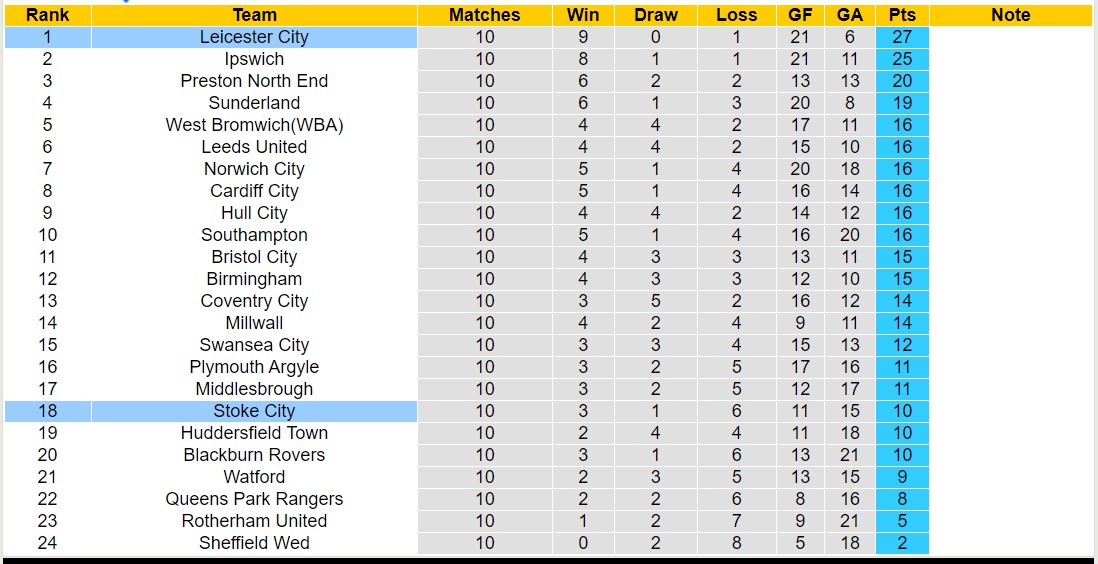
Task: Select the Loss column header
Action: 737,15
